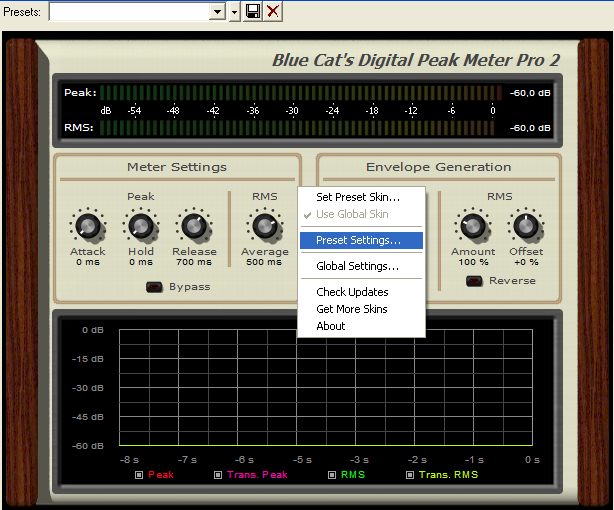The width and height of the screenshot is (614, 510).
Task: Click the Meter Settings panel heading
Action: [x=177, y=167]
